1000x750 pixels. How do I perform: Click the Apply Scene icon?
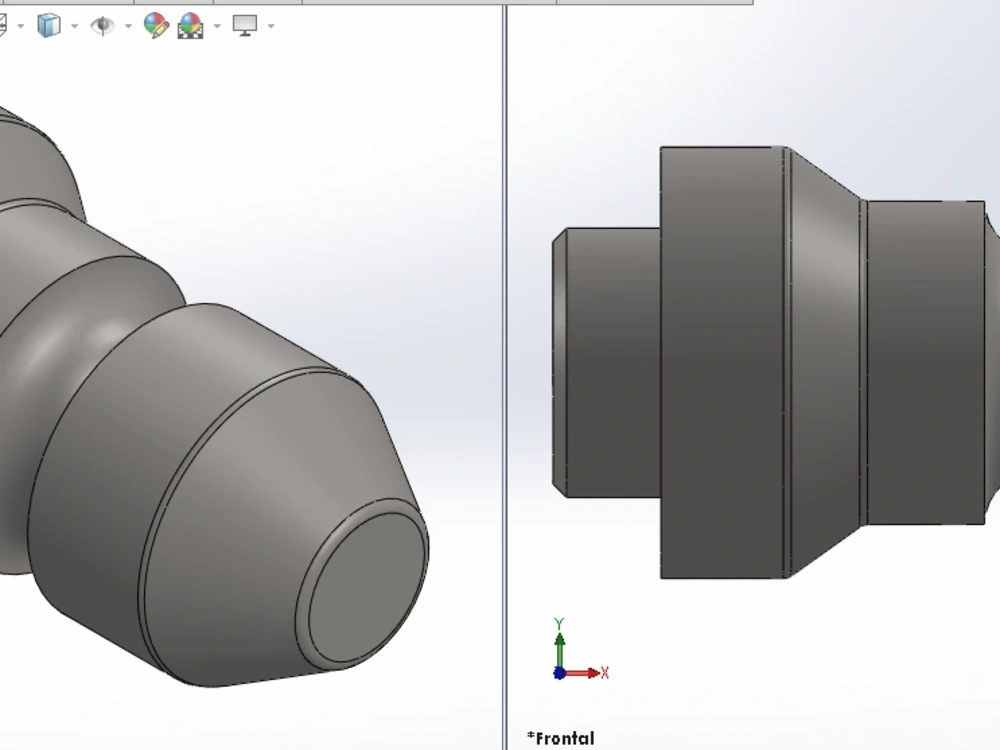190,26
